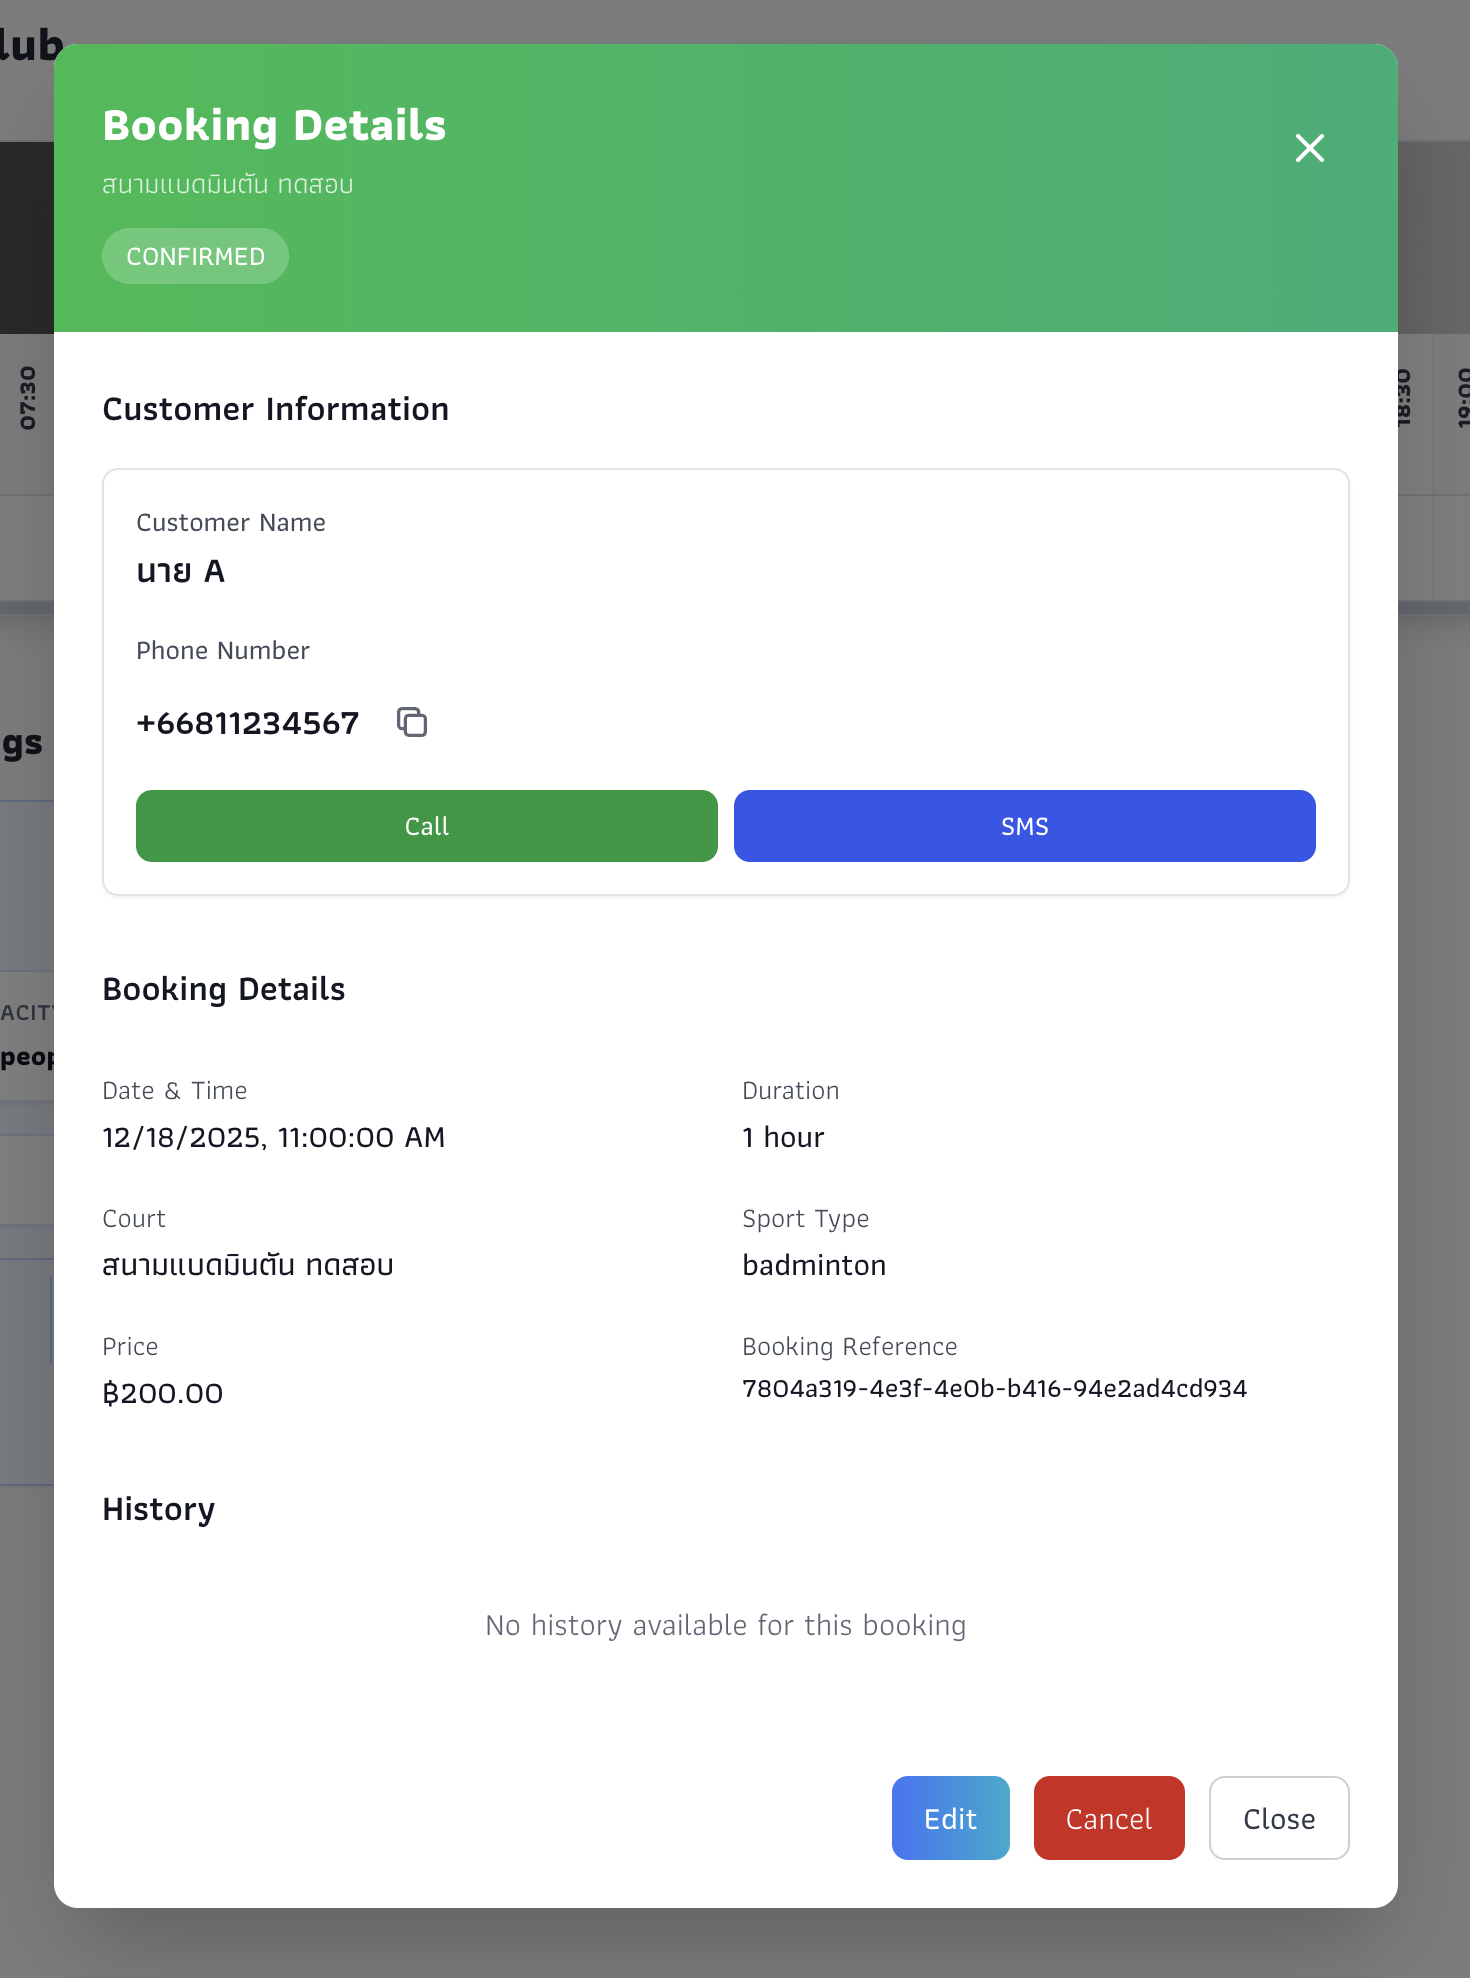Click the 18:30 time slot in the background
Viewport: 1470px width, 1978px height.
point(1404,398)
